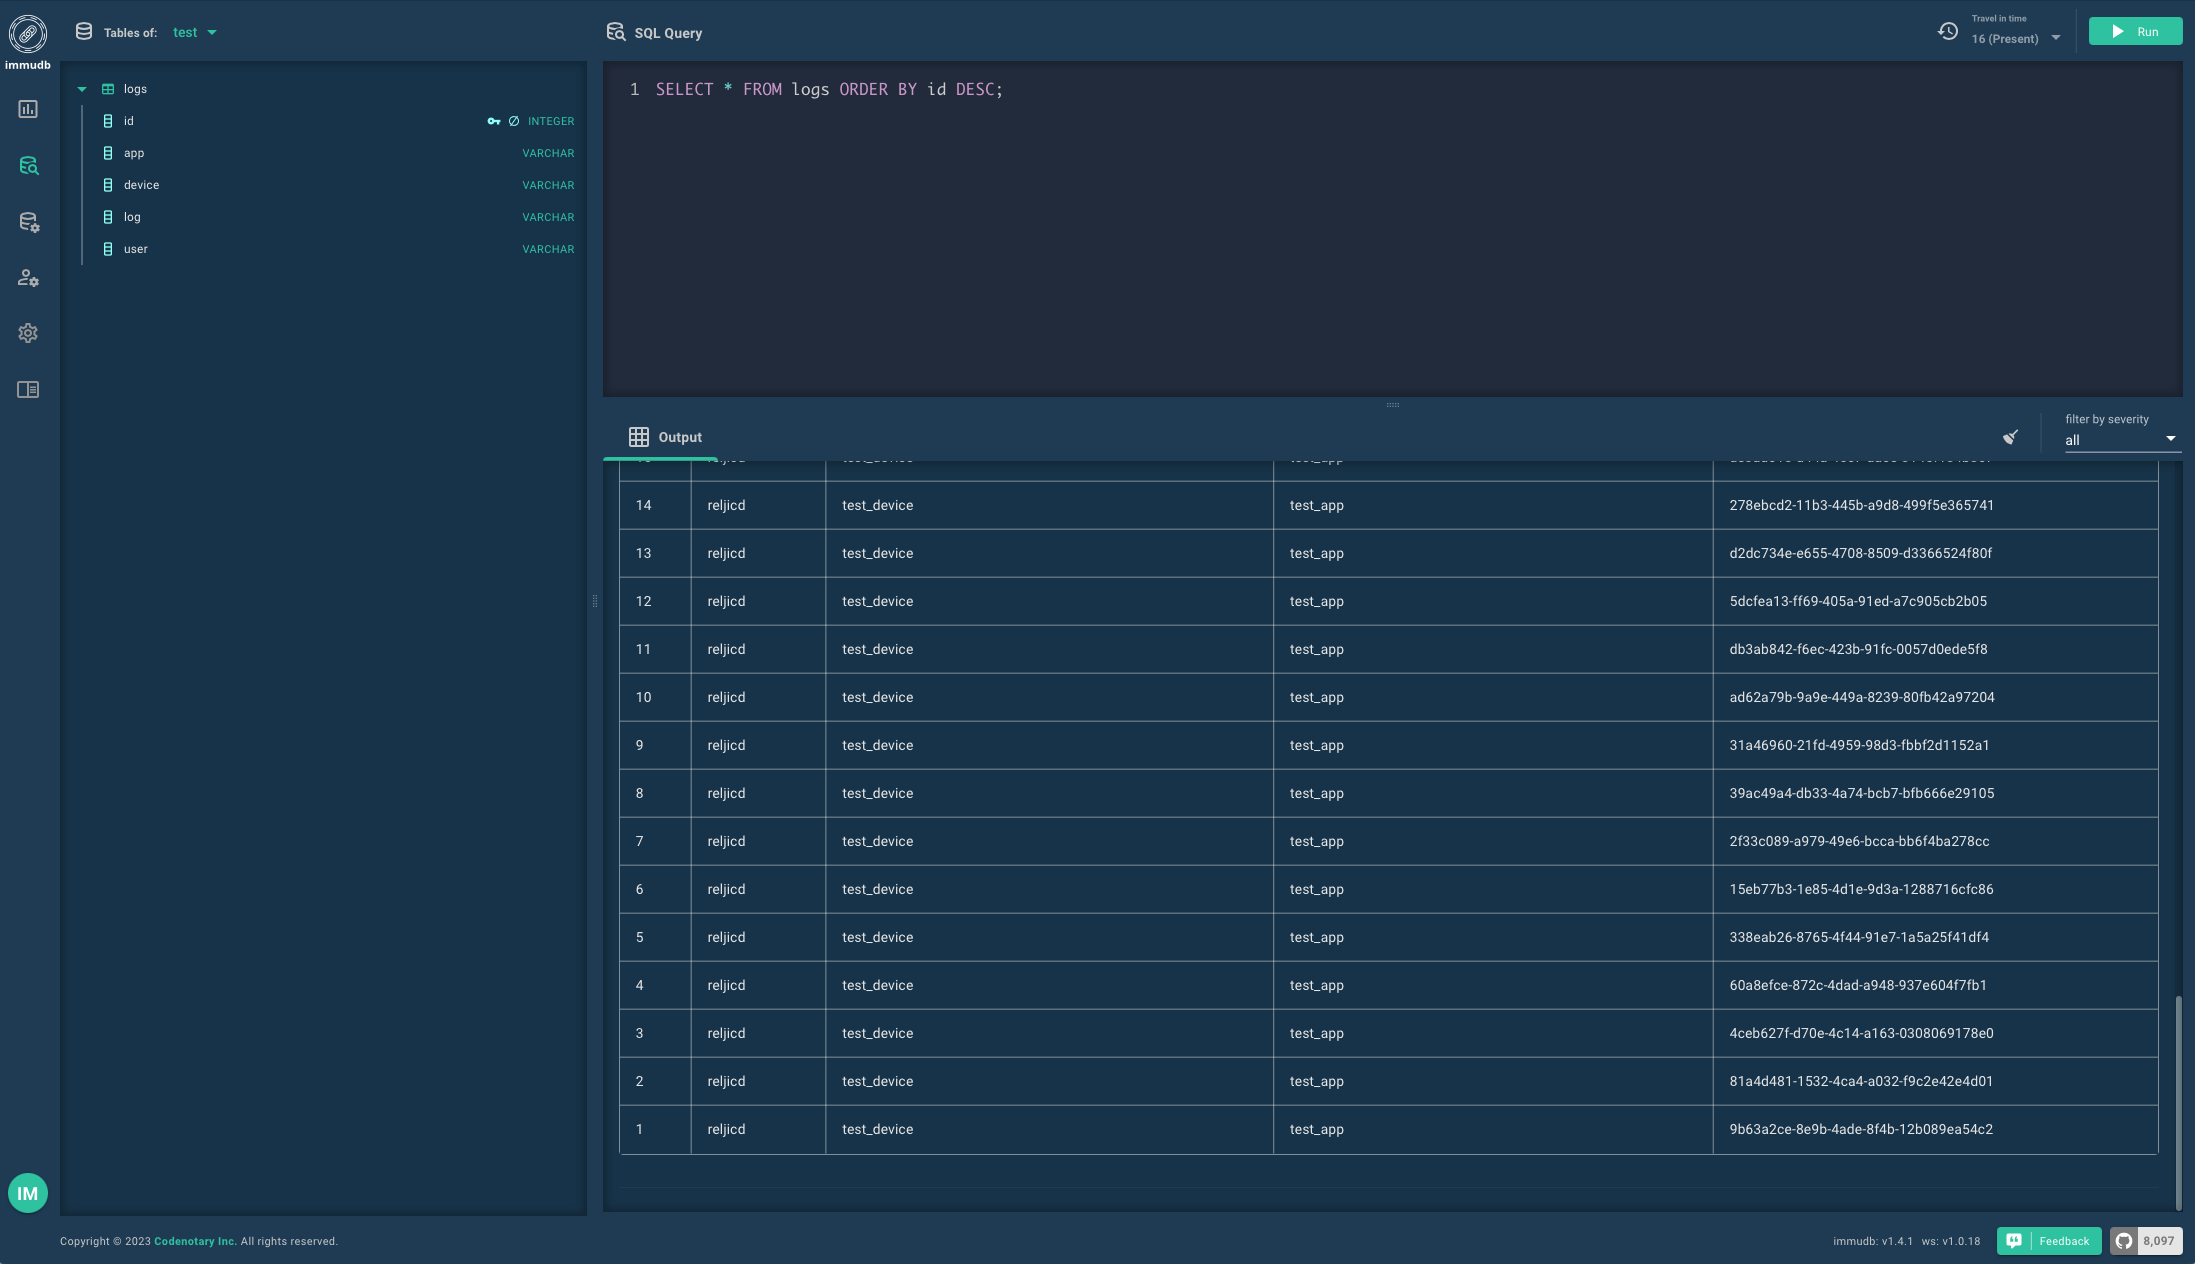The height and width of the screenshot is (1264, 2195).
Task: Open the SQL query icon in sidebar
Action: tap(28, 165)
